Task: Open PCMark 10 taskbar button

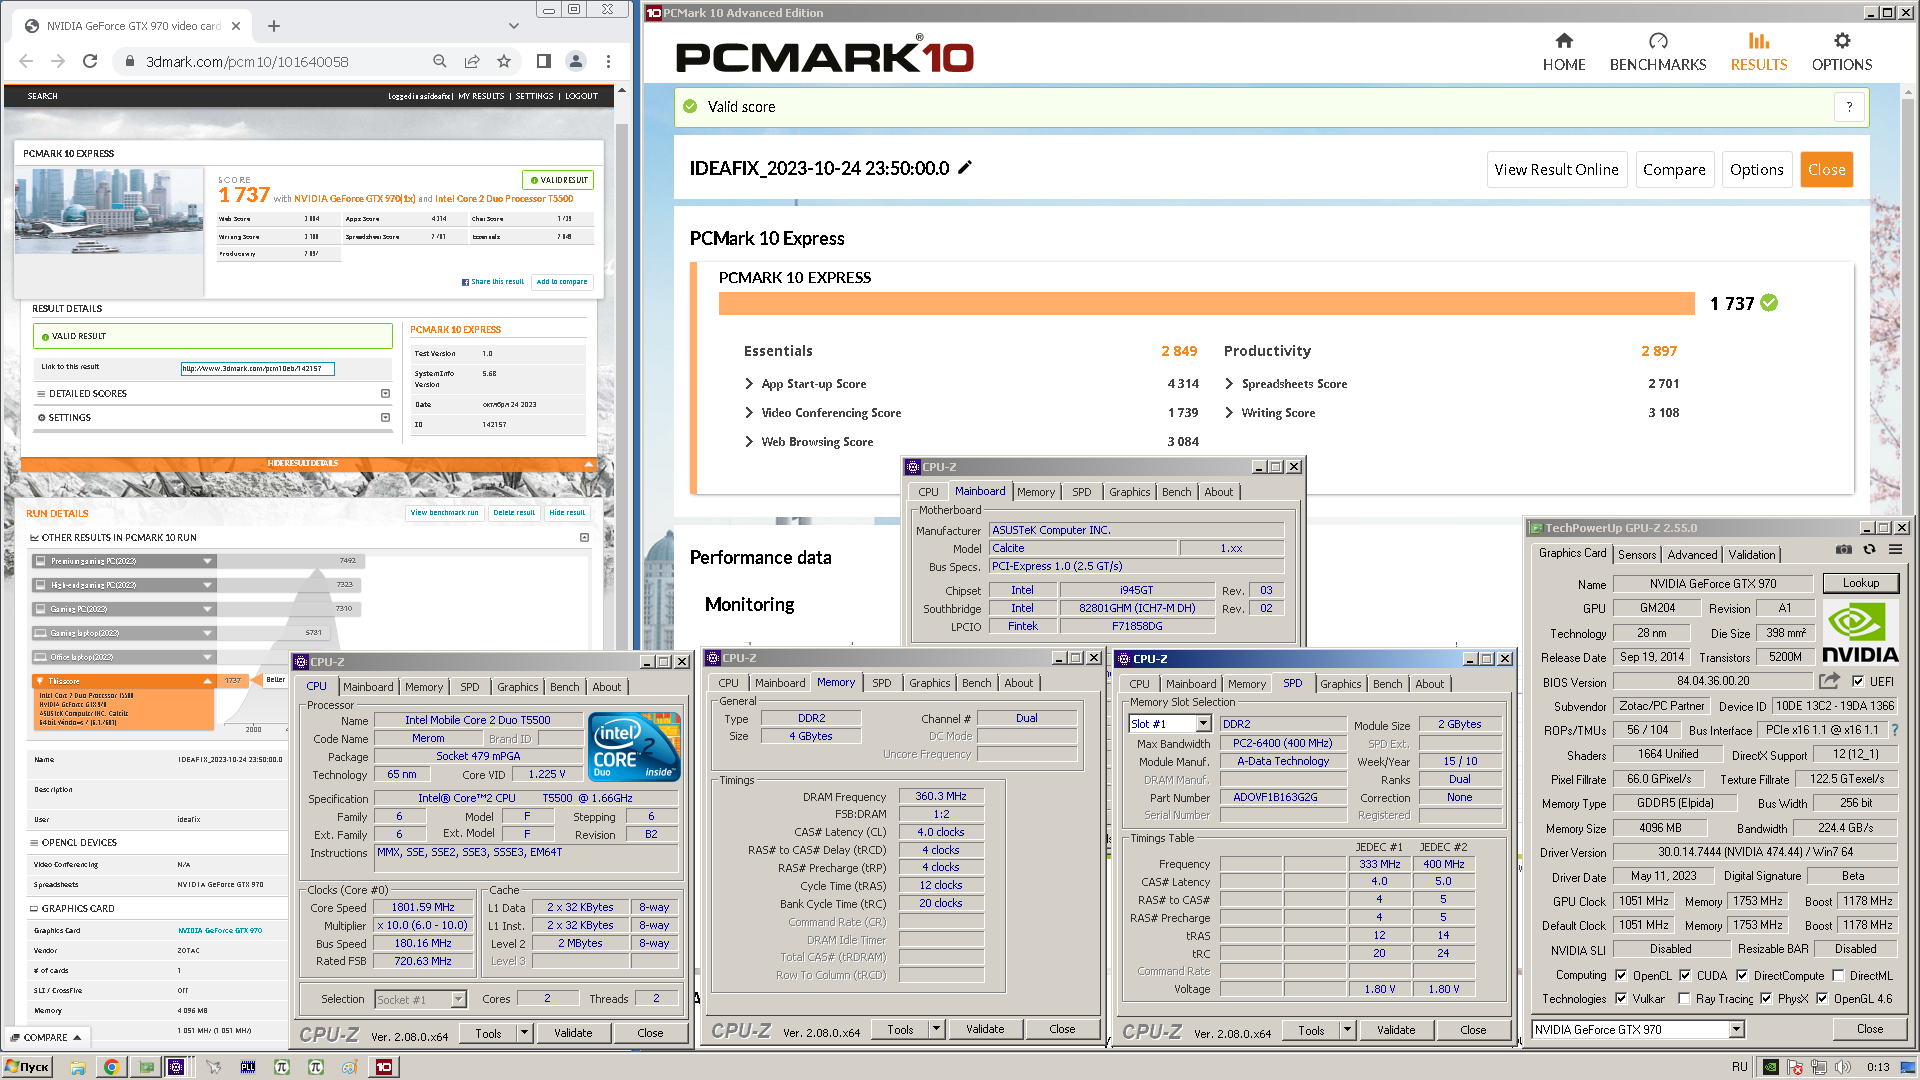Action: click(x=384, y=1067)
